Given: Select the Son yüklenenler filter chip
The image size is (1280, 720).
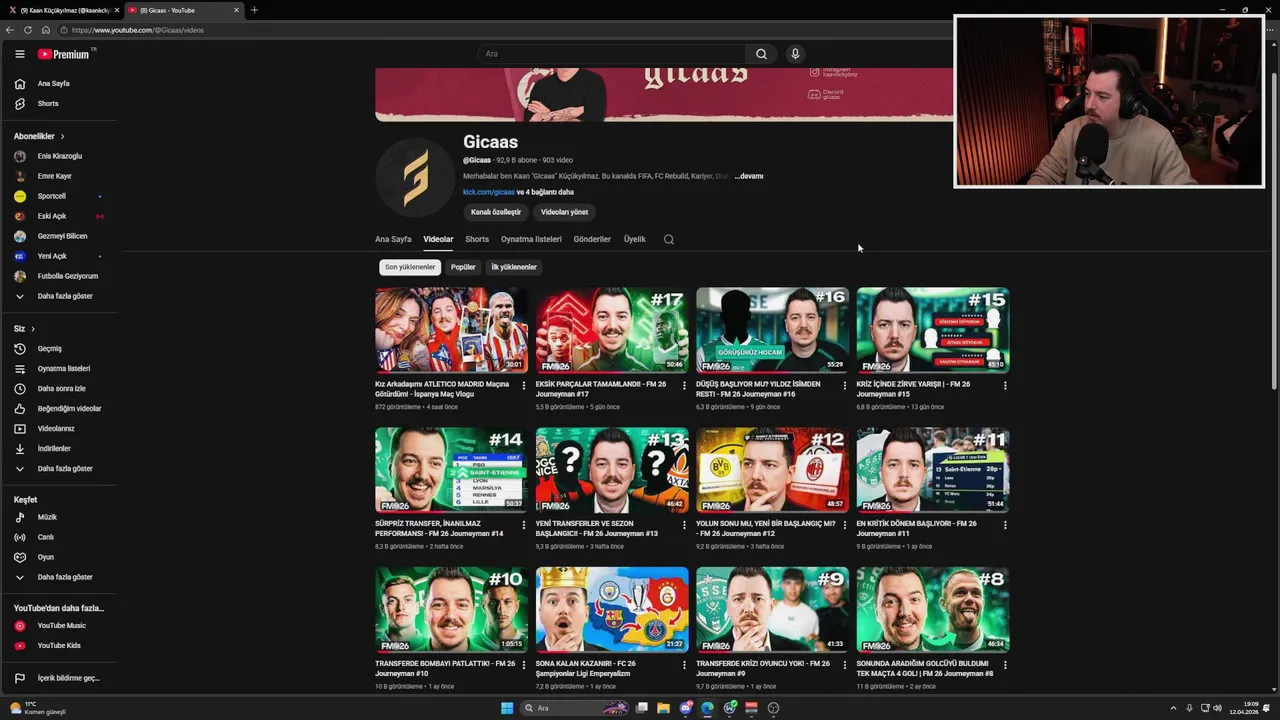Looking at the screenshot, I should click(x=410, y=267).
